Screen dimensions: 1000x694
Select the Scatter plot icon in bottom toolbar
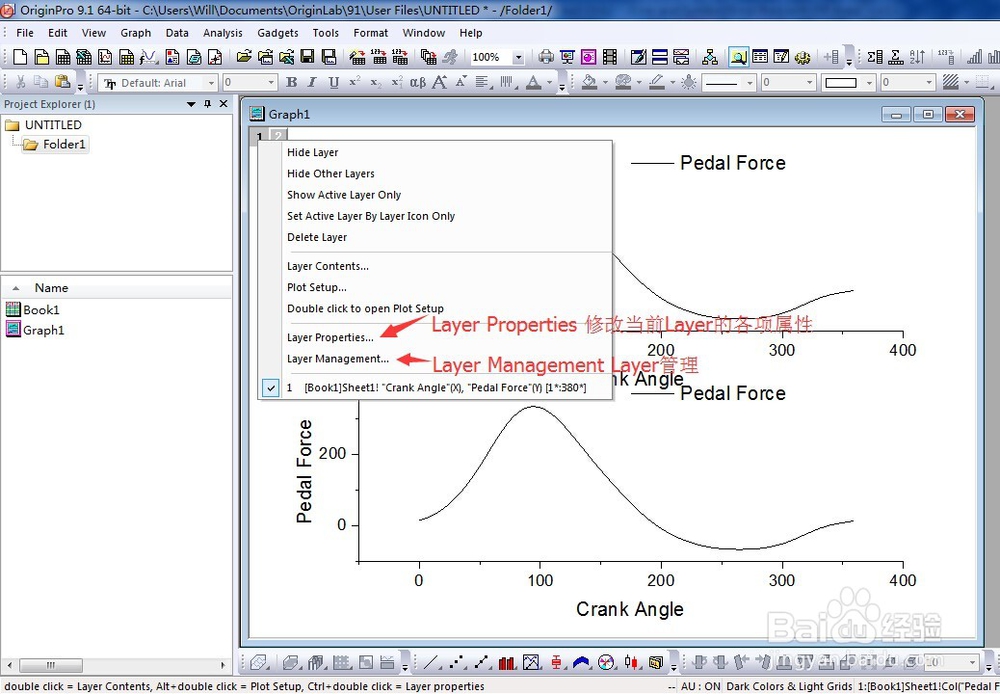pos(457,663)
